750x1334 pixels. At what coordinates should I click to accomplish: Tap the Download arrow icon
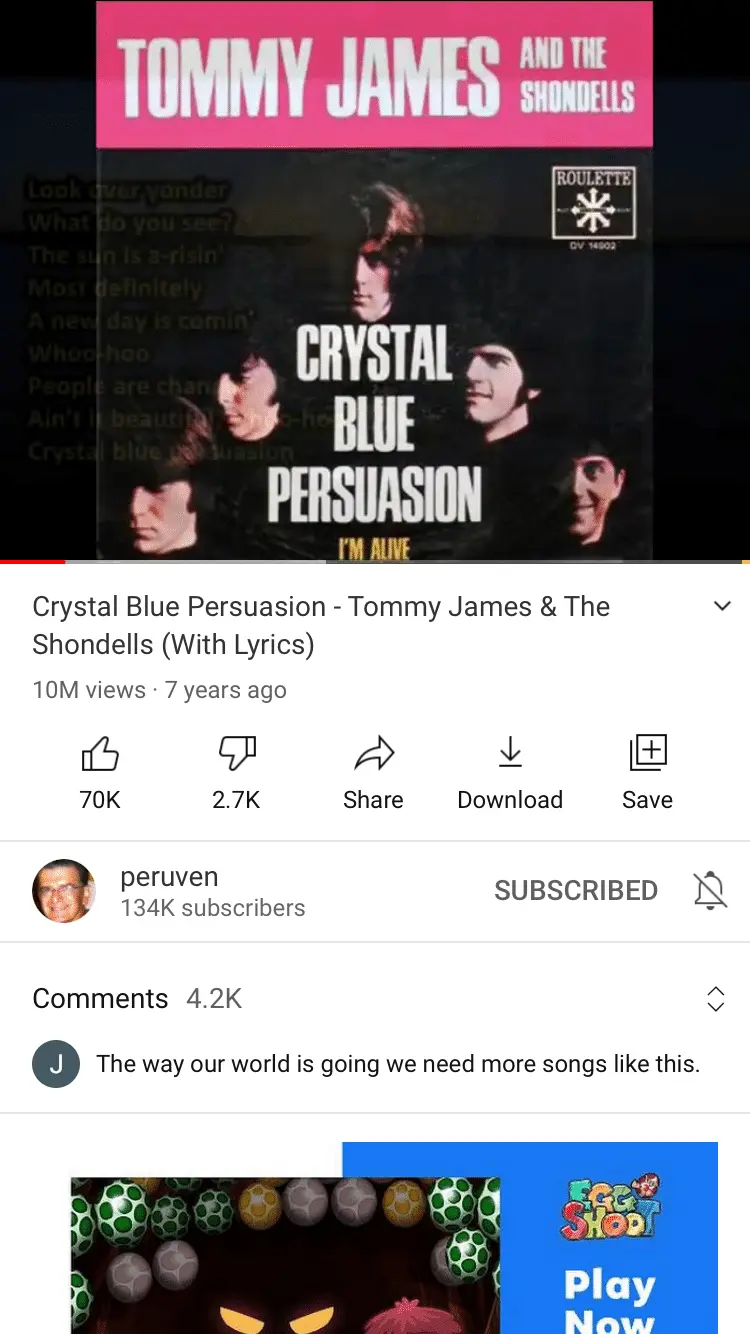coord(510,753)
